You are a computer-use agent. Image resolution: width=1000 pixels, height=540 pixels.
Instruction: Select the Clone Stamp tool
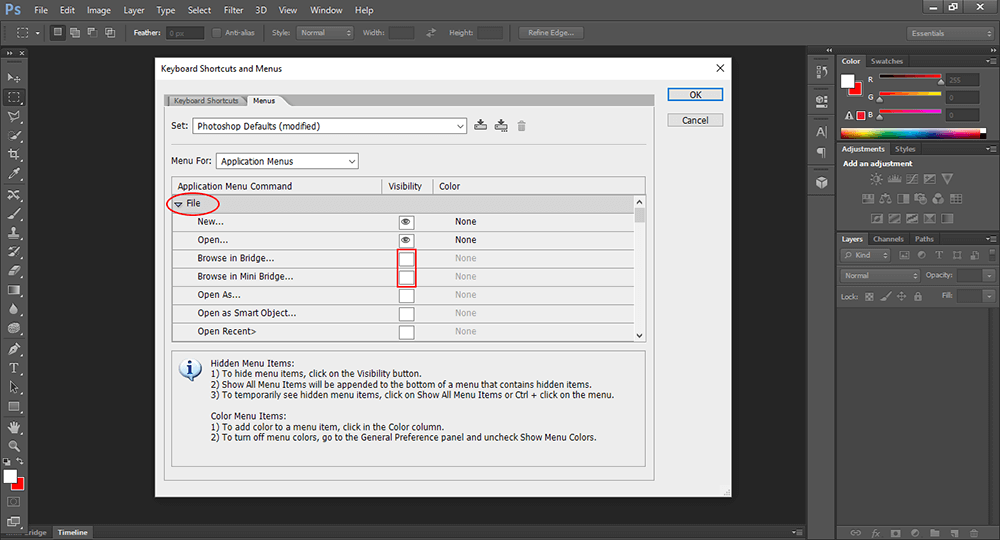pyautogui.click(x=13, y=233)
